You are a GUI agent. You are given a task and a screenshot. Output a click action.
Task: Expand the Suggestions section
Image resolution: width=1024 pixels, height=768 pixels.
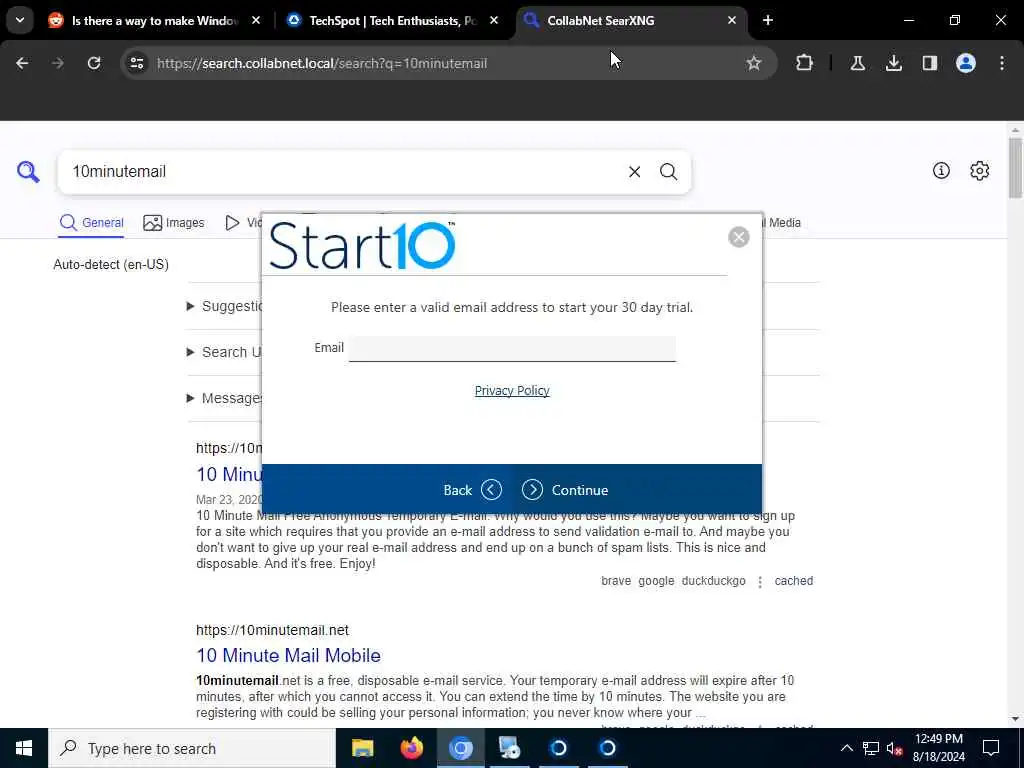coord(225,306)
